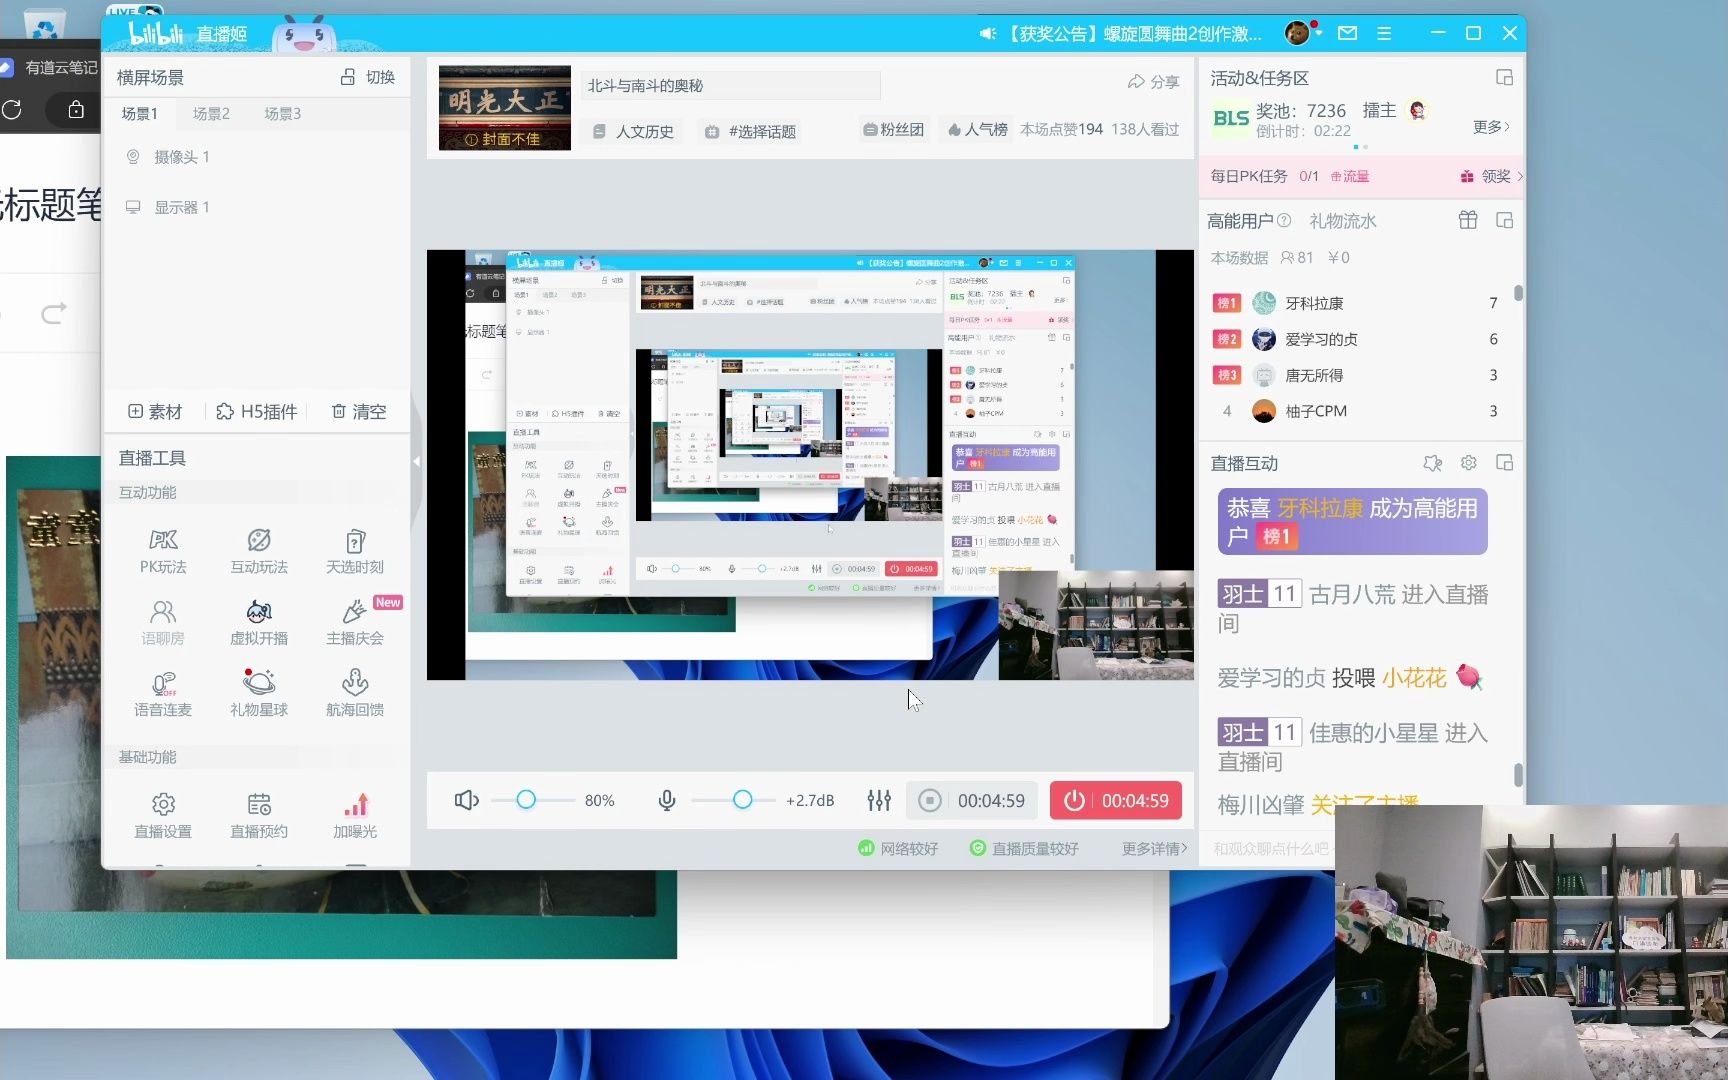Click the 高能用户 list scrollbar
Image resolution: width=1728 pixels, height=1080 pixels.
[x=1518, y=293]
